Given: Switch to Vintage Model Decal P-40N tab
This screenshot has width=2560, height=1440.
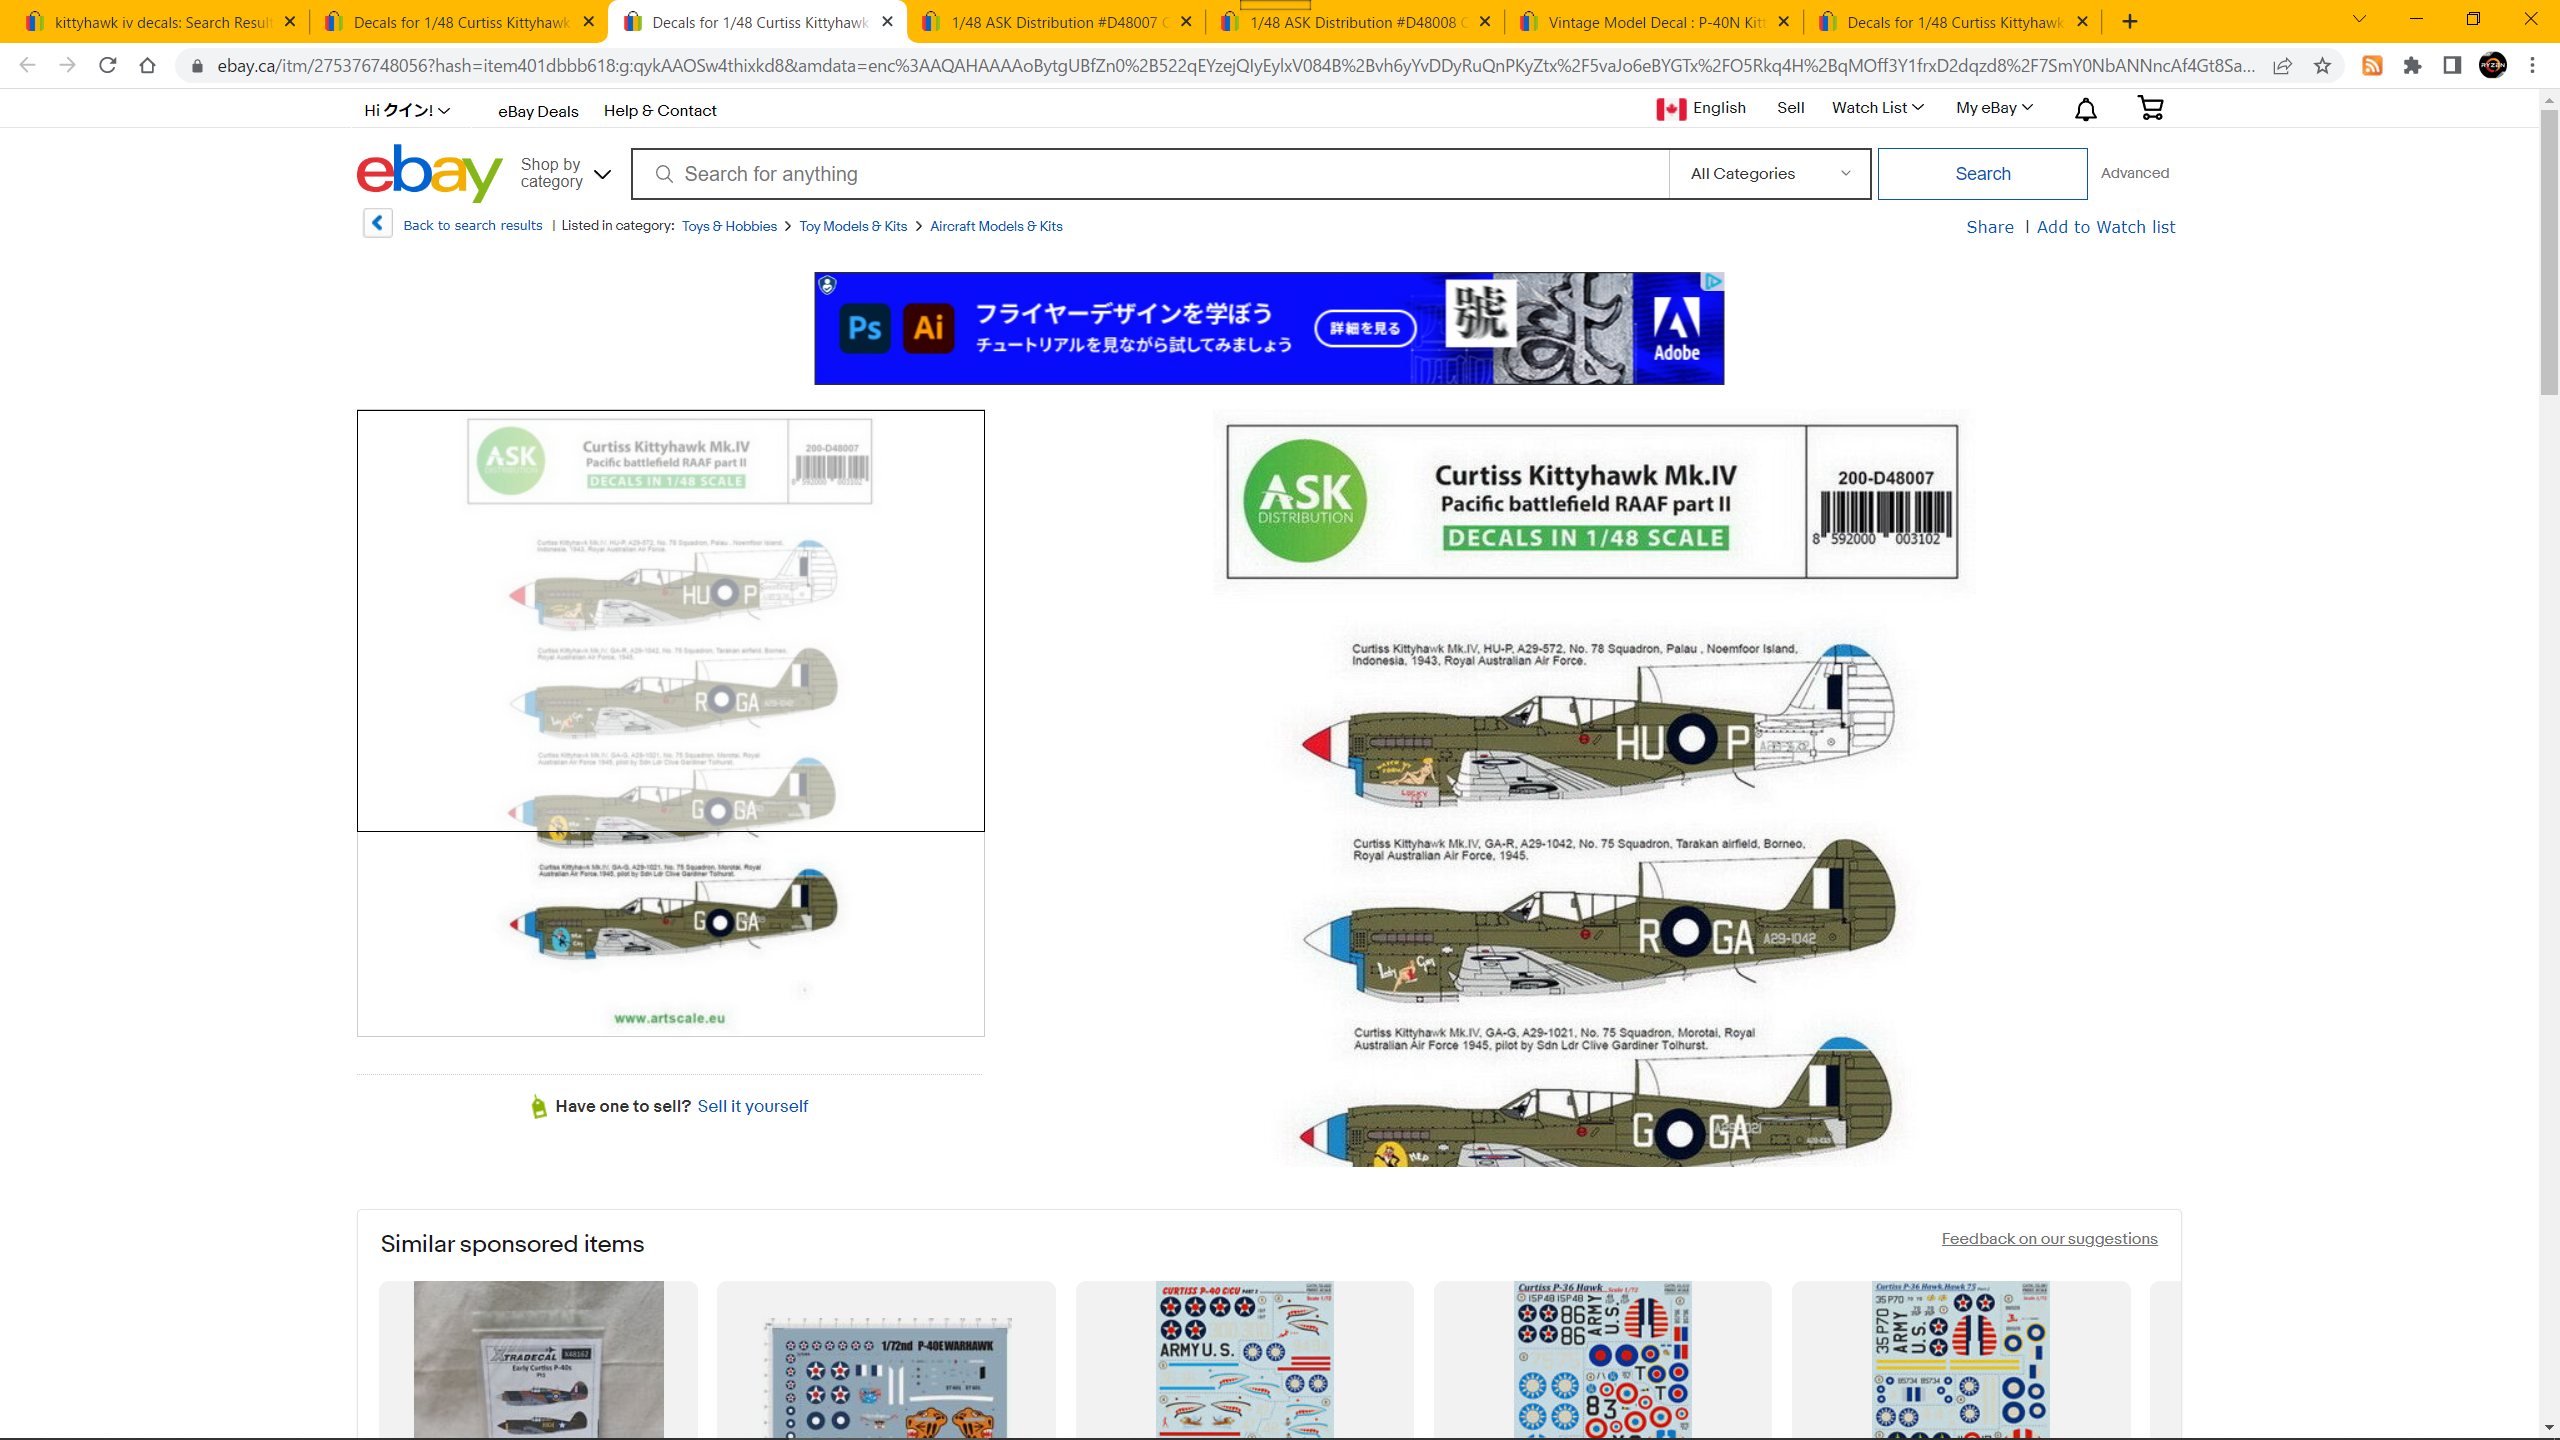Looking at the screenshot, I should [x=1654, y=21].
